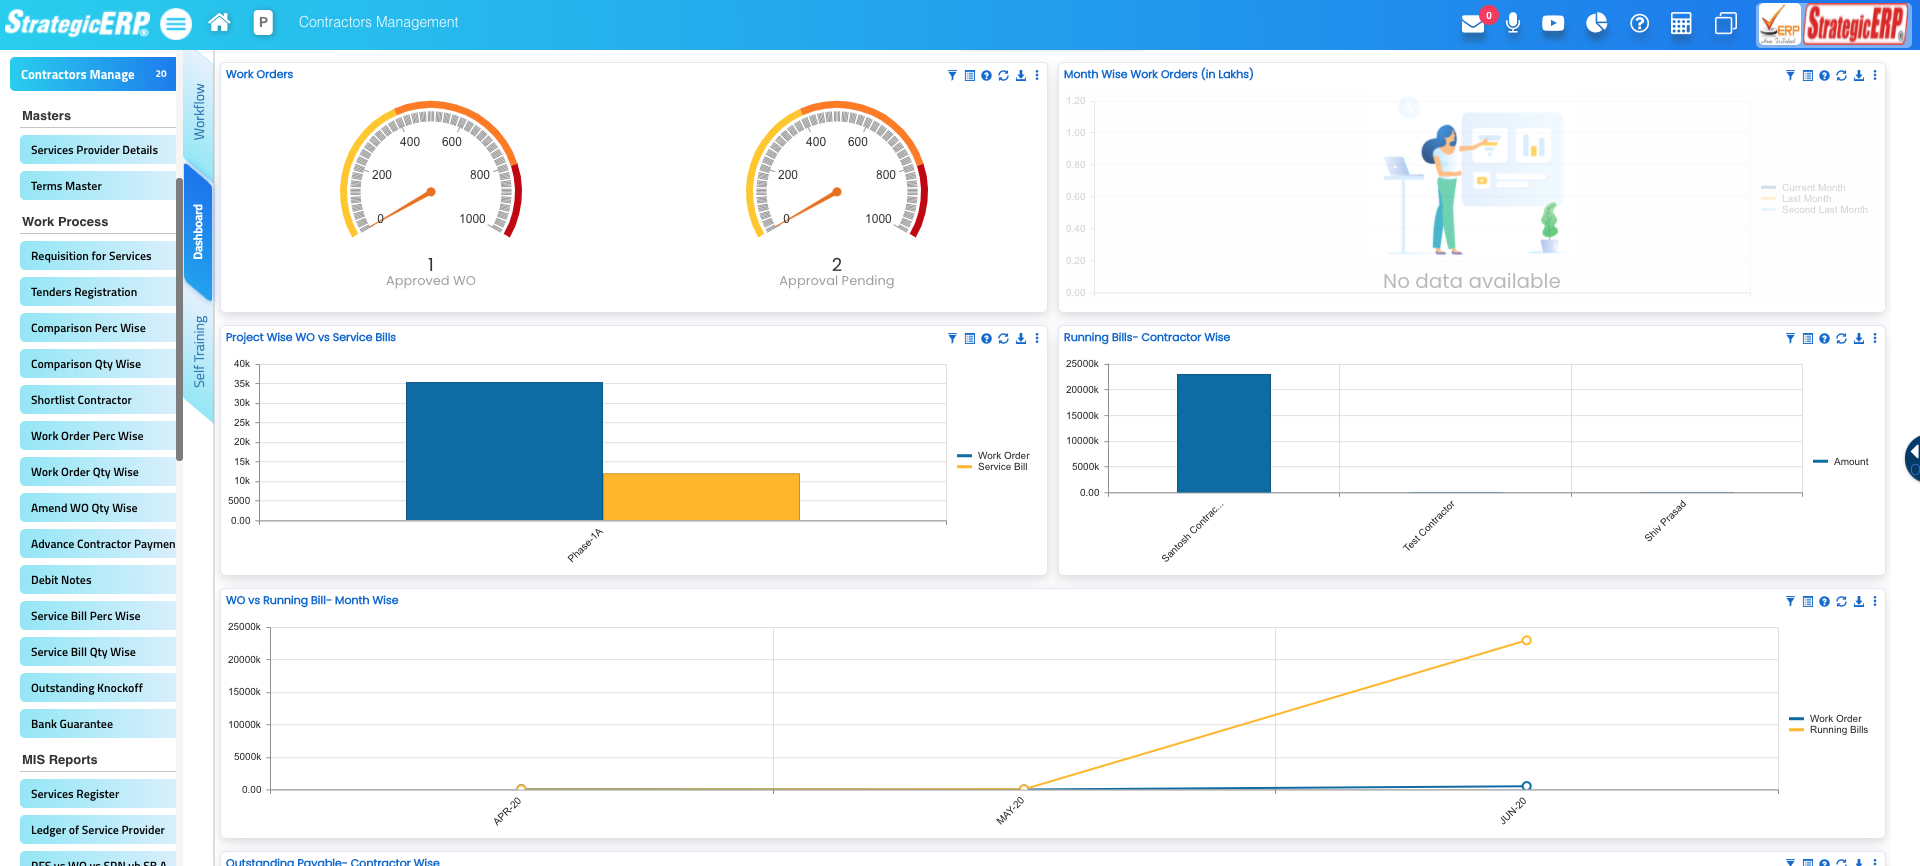Open the pie chart reports icon
Screen dimensions: 1920x866
tap(1597, 22)
